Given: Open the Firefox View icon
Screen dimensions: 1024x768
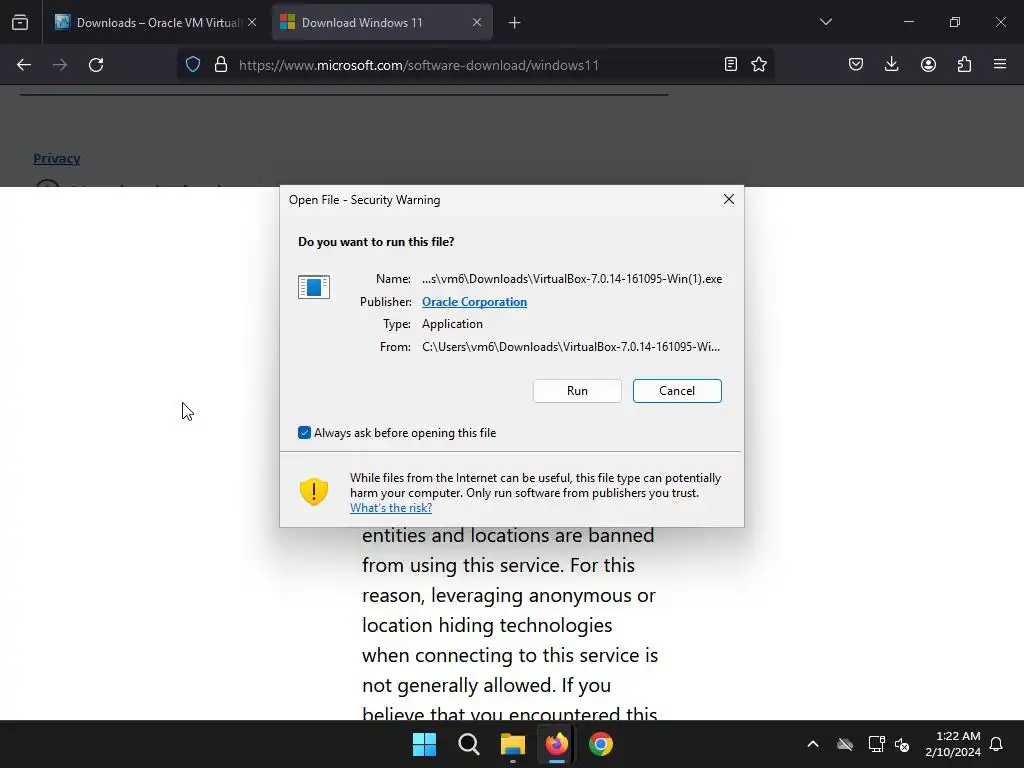Looking at the screenshot, I should [x=20, y=23].
